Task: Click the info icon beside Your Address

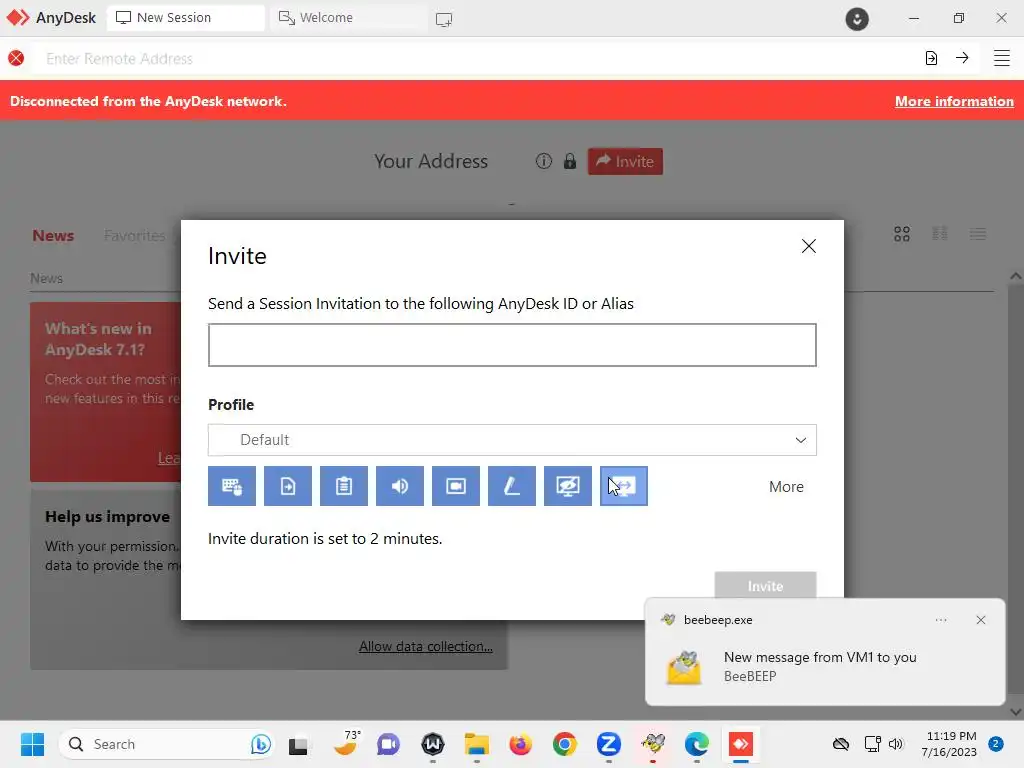Action: click(543, 161)
